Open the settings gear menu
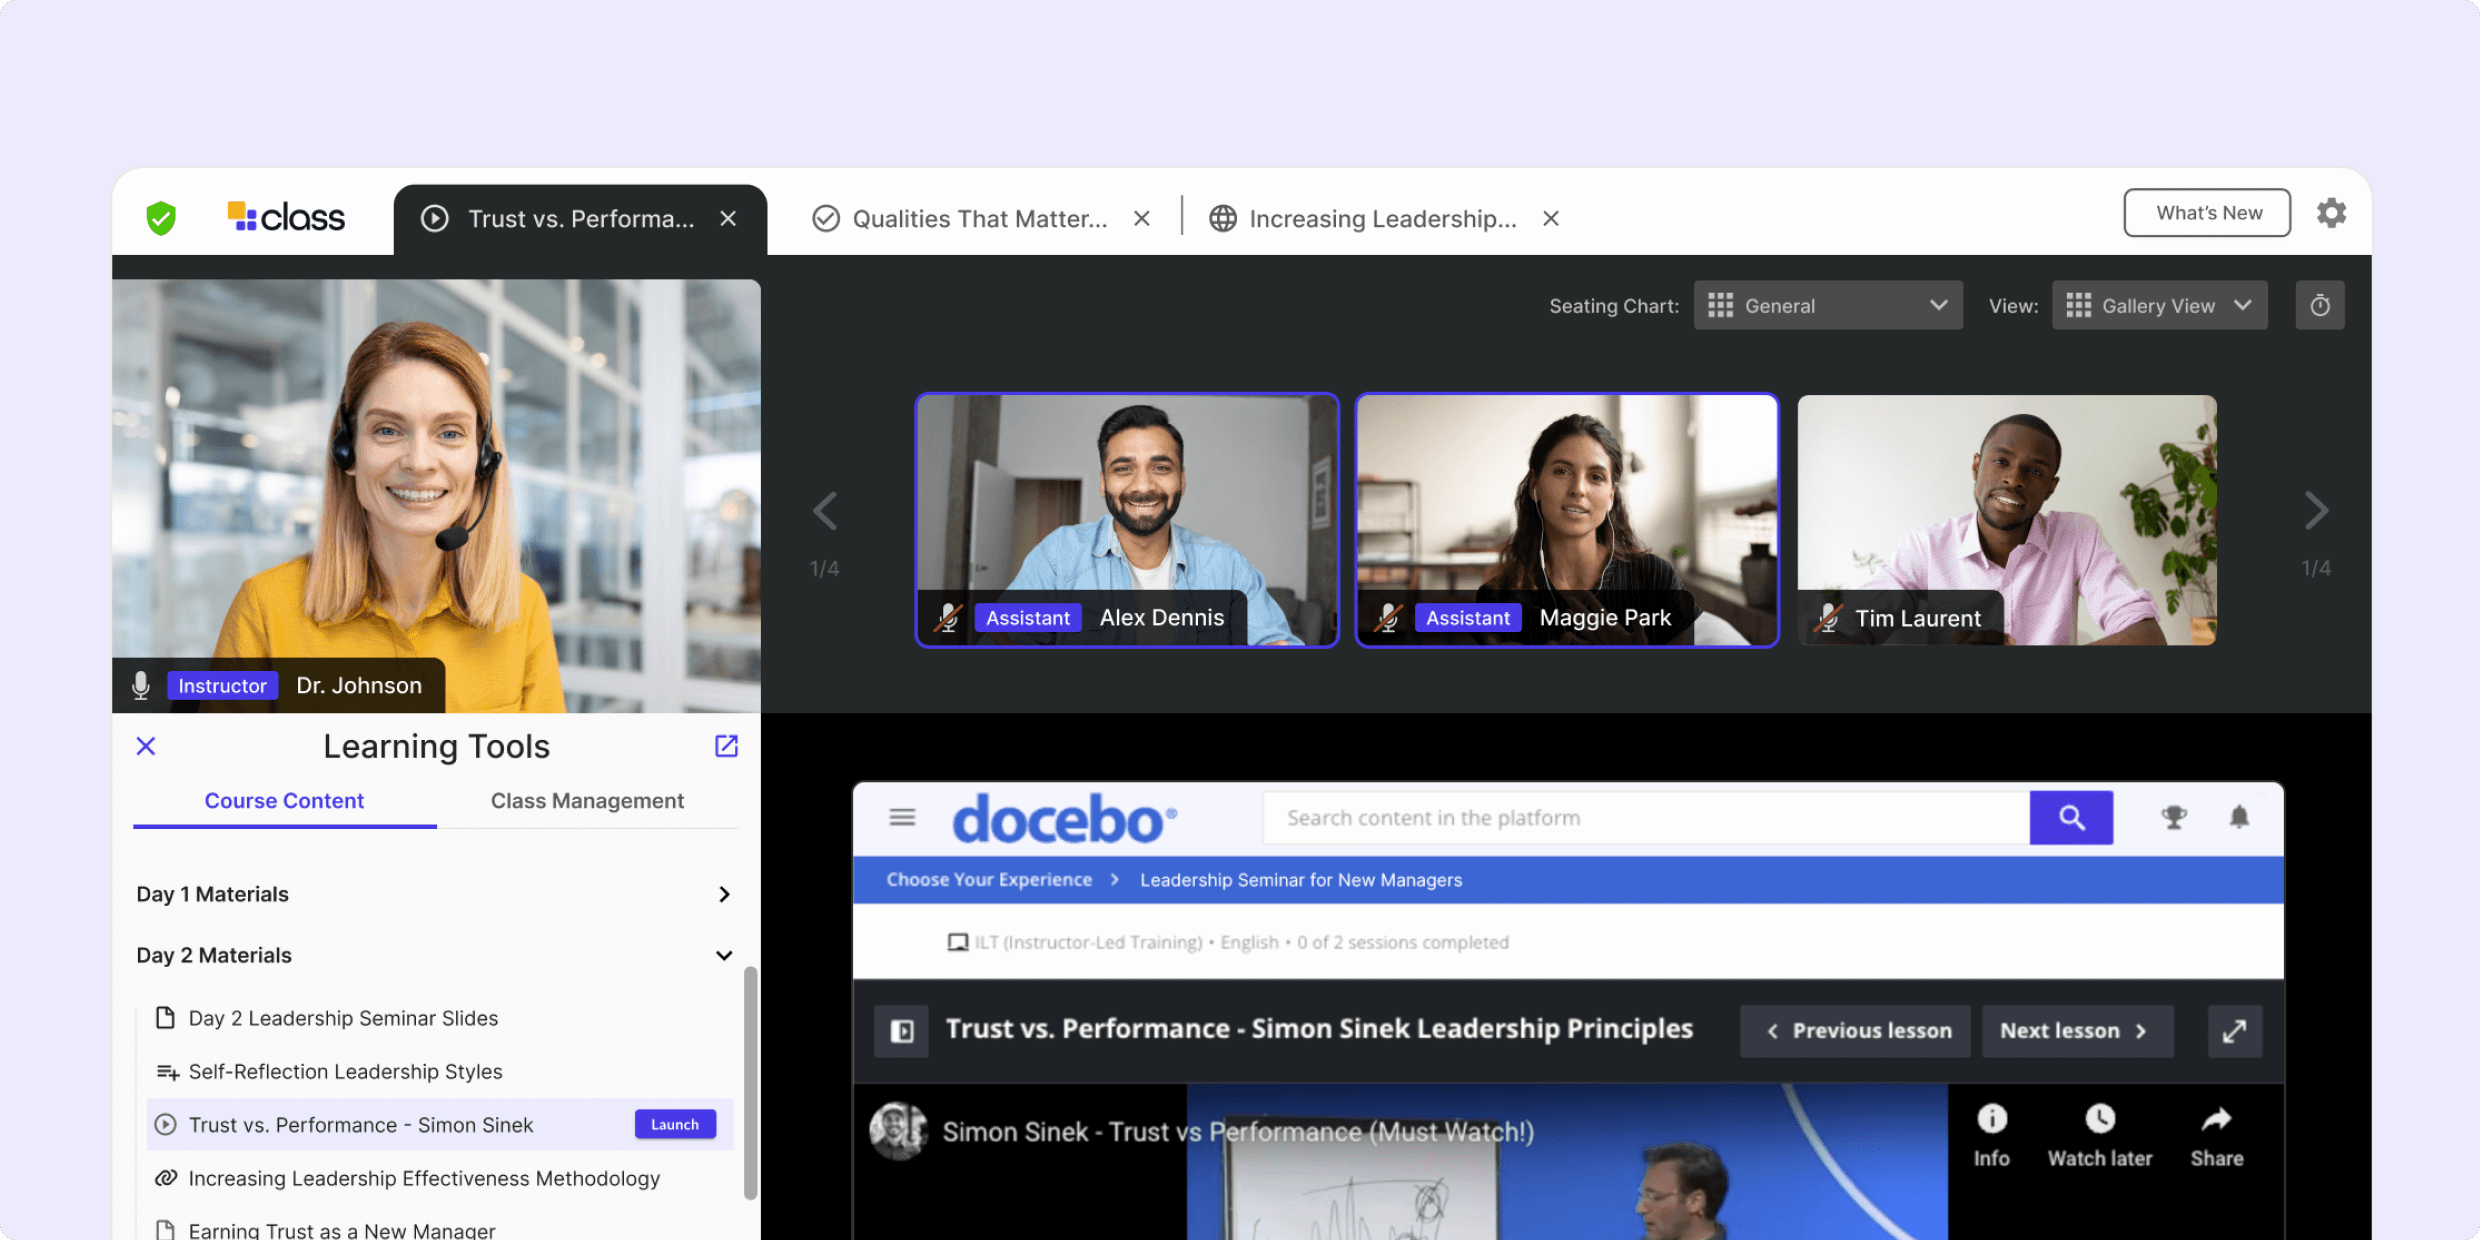The height and width of the screenshot is (1240, 2480). point(2332,212)
